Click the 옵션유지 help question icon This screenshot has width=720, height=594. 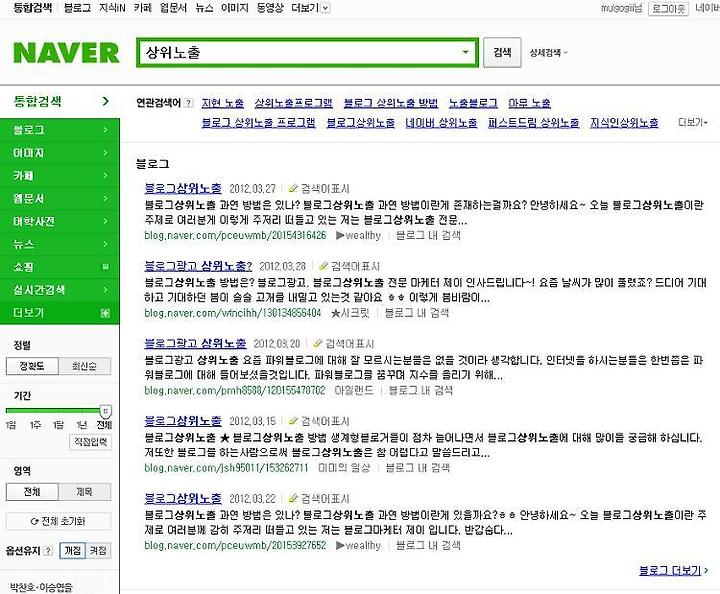(x=49, y=551)
